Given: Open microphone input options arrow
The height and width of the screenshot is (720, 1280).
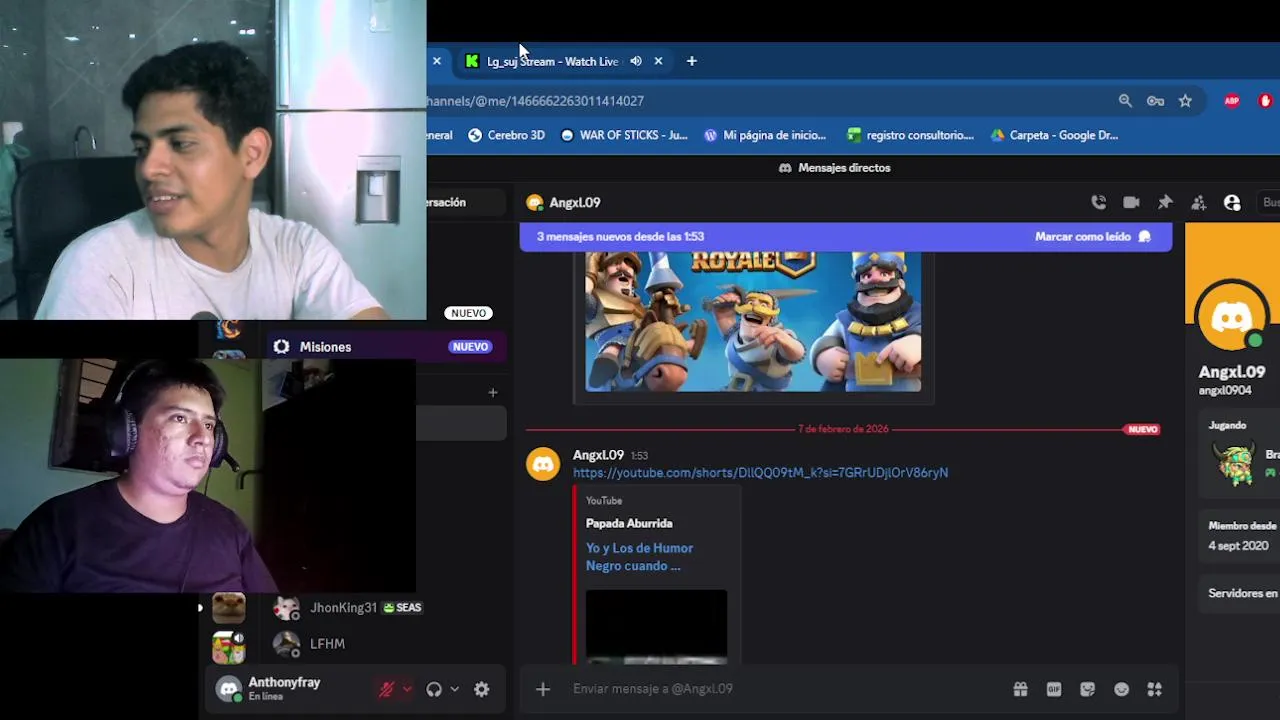Looking at the screenshot, I should pyautogui.click(x=406, y=689).
